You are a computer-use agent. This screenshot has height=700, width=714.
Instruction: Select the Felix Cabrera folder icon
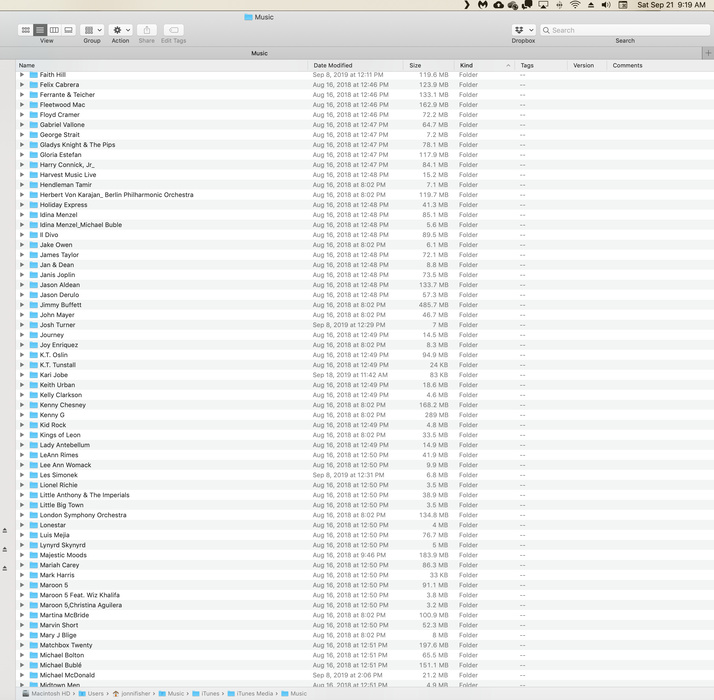pyautogui.click(x=33, y=85)
